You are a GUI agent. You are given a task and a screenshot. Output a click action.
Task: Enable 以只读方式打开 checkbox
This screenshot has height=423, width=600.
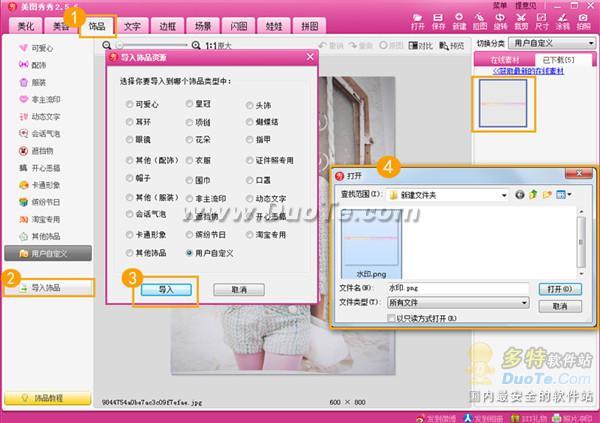[391, 318]
